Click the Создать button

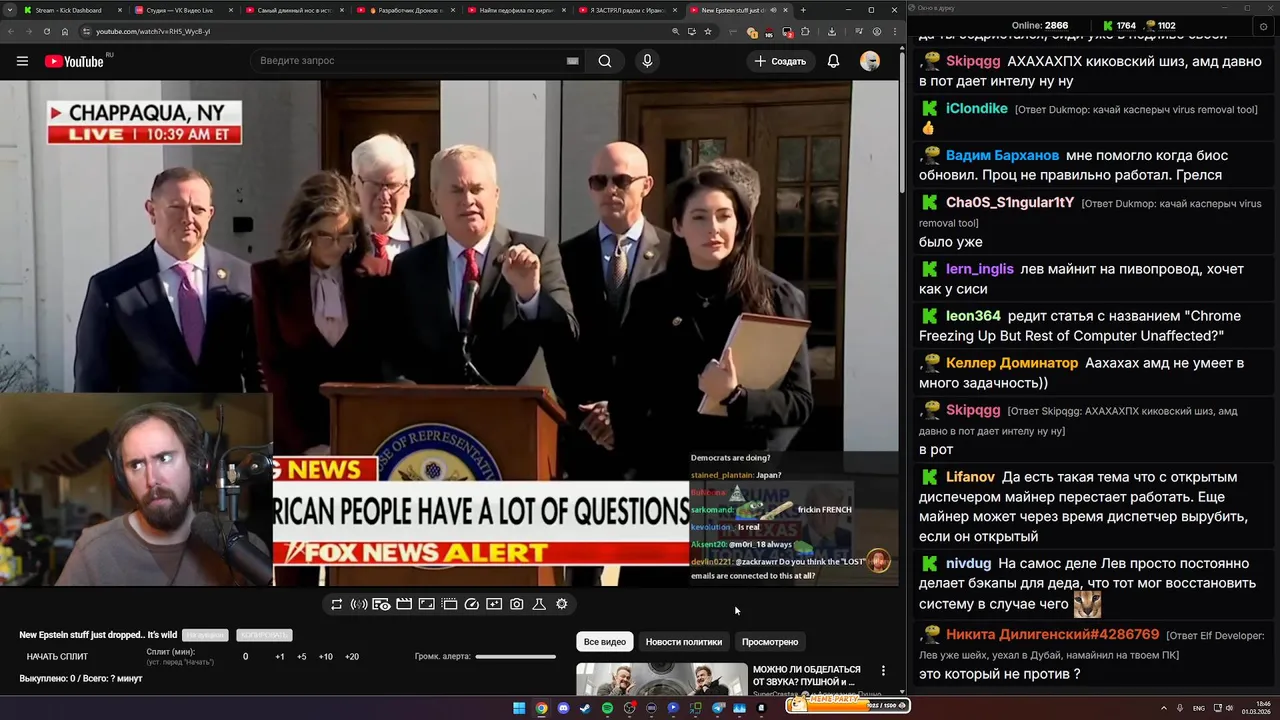[780, 61]
